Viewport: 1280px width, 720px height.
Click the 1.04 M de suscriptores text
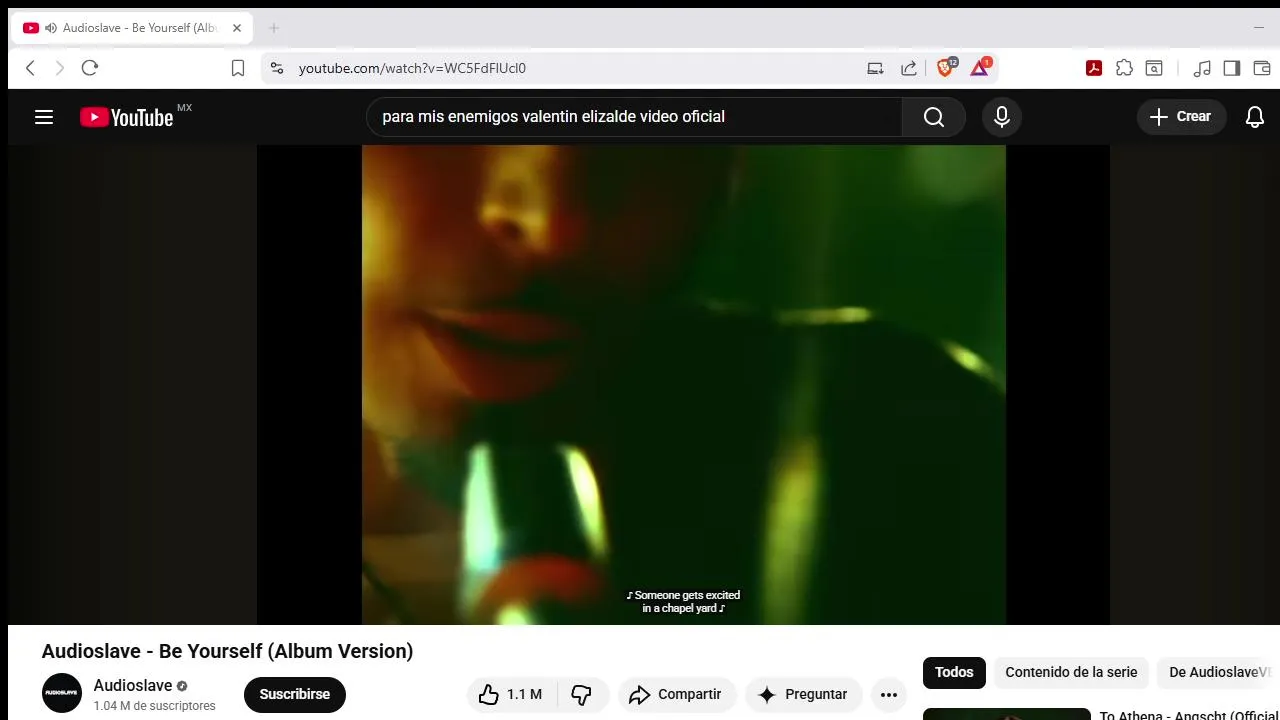pos(154,706)
